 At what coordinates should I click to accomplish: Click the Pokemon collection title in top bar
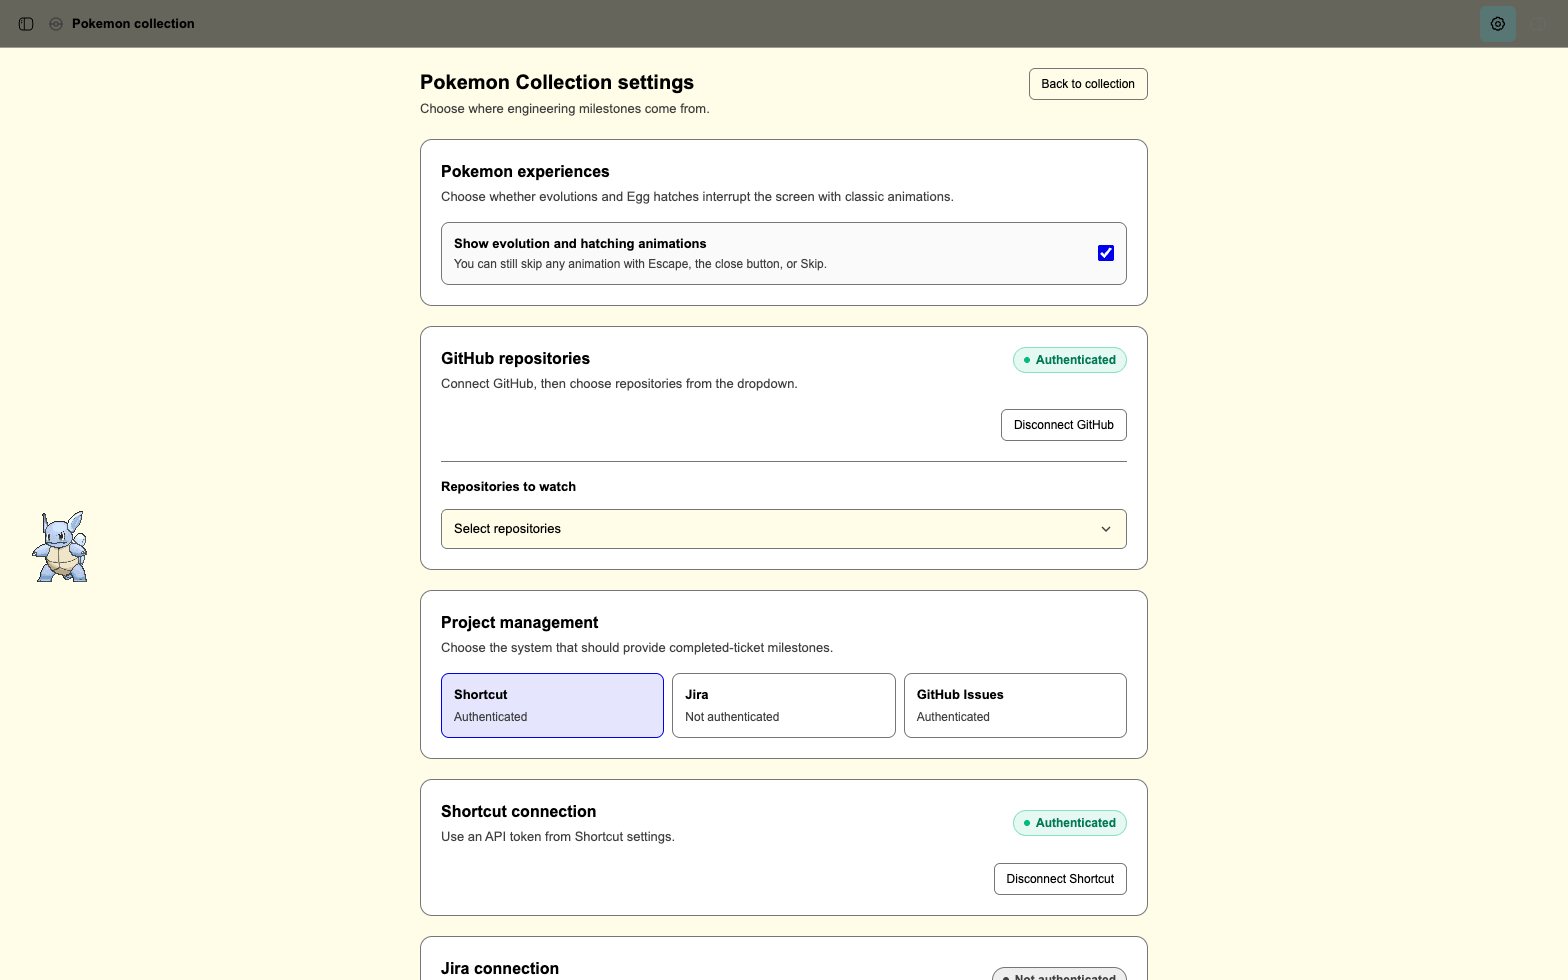point(133,24)
